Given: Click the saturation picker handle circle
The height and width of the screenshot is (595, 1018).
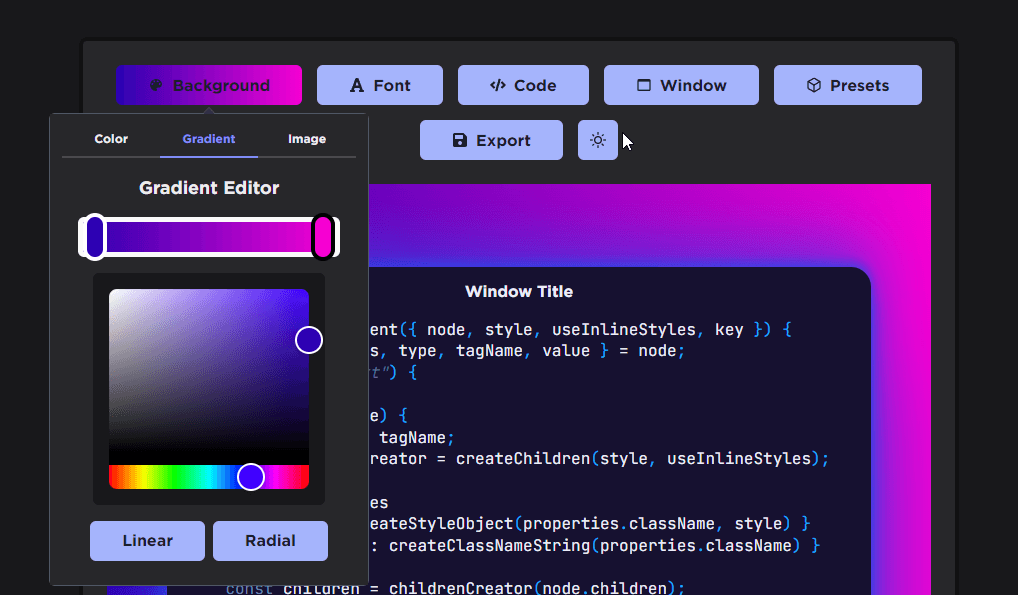Looking at the screenshot, I should (309, 340).
